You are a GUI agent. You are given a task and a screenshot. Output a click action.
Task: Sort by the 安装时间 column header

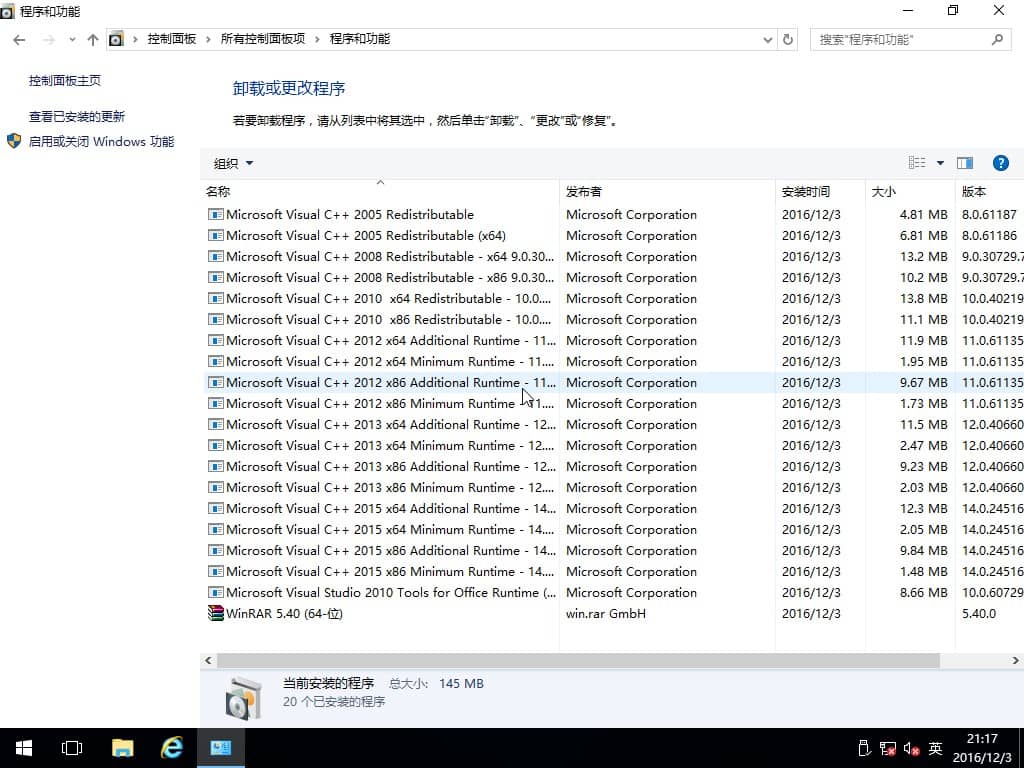[820, 191]
